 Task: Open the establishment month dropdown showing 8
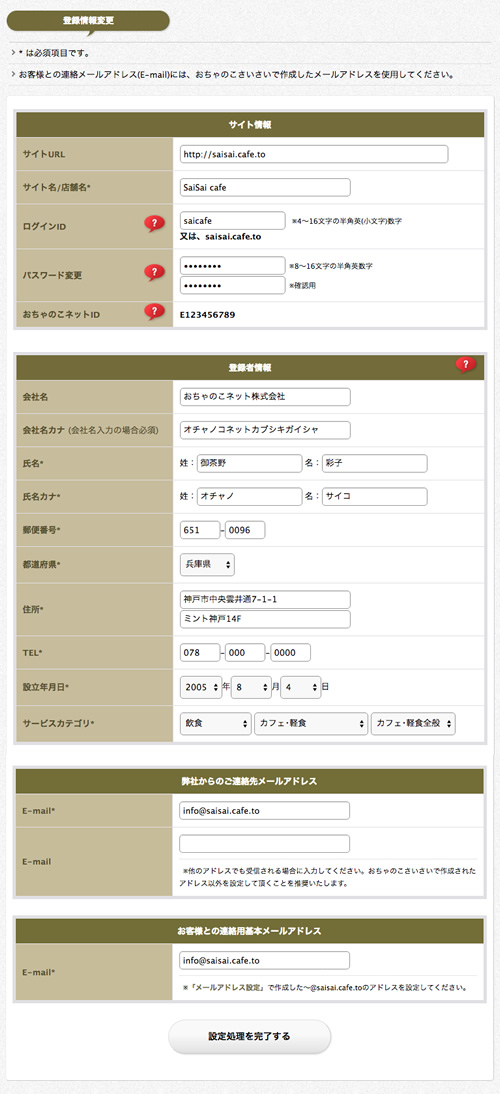coord(251,687)
